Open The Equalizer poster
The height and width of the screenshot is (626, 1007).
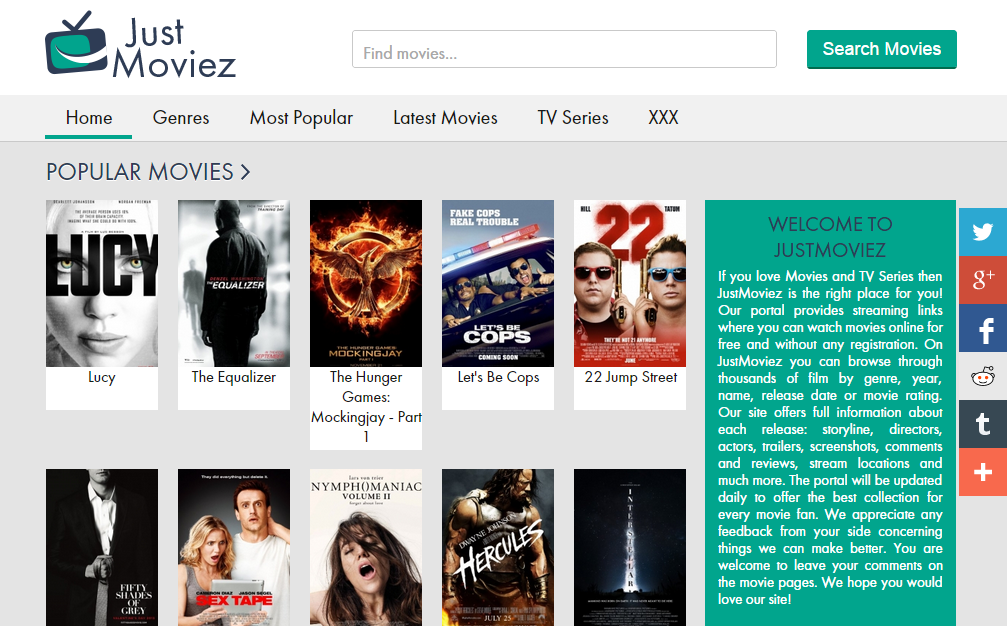[234, 283]
